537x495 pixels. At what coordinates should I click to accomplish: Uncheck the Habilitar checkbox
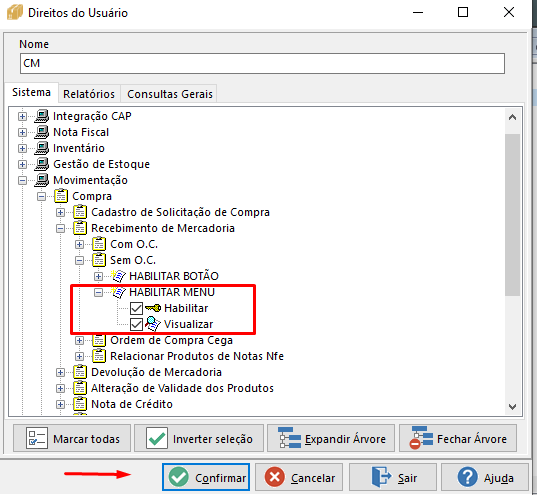[x=136, y=308]
